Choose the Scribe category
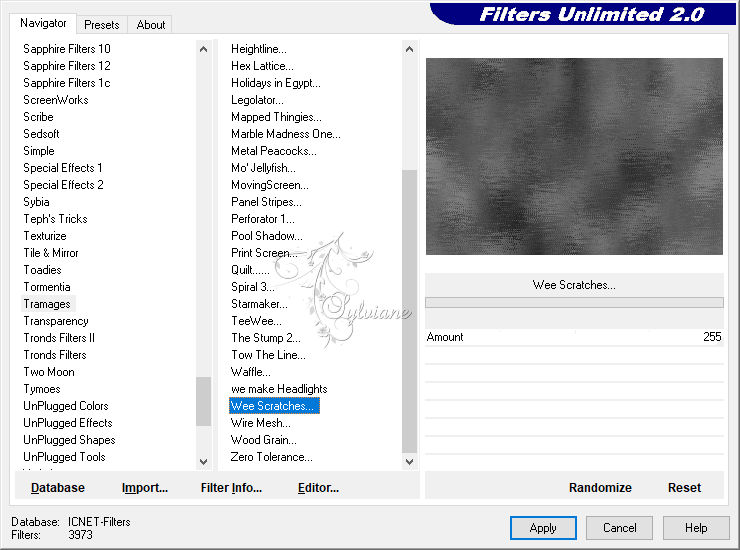This screenshot has height=550, width=740. (x=38, y=117)
